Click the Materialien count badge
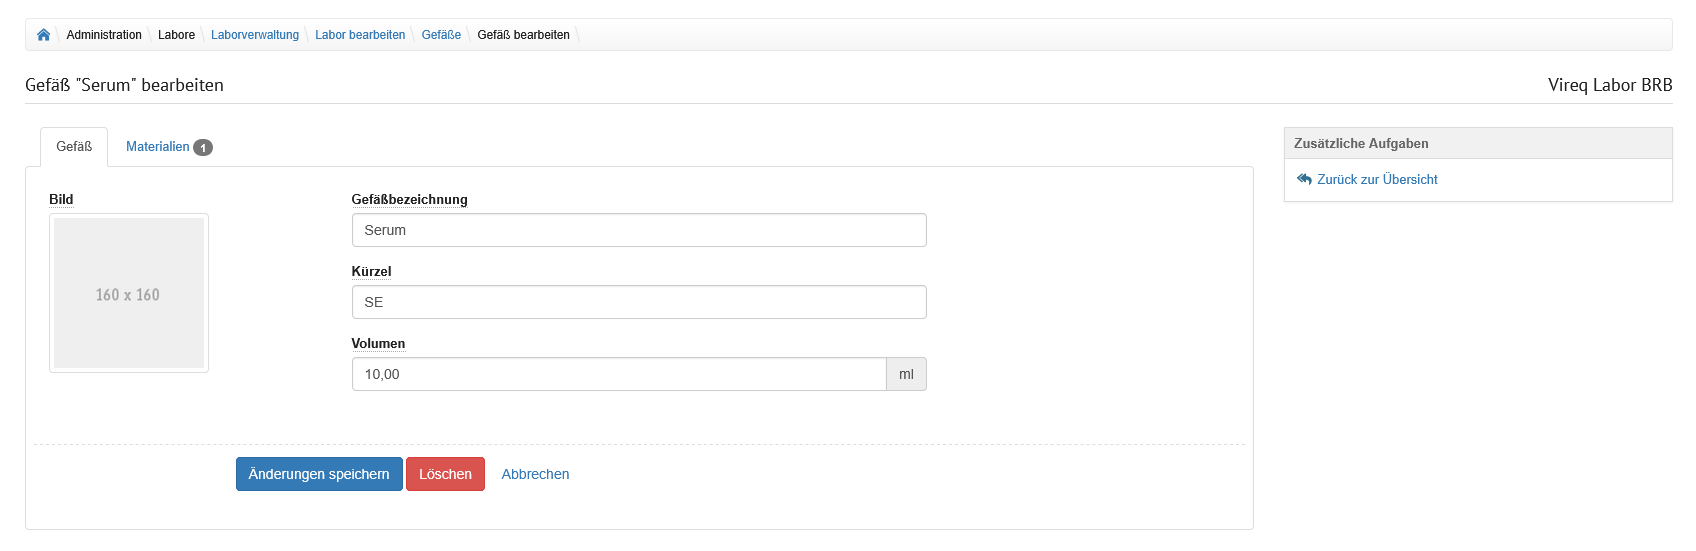The image size is (1696, 551). pos(203,148)
